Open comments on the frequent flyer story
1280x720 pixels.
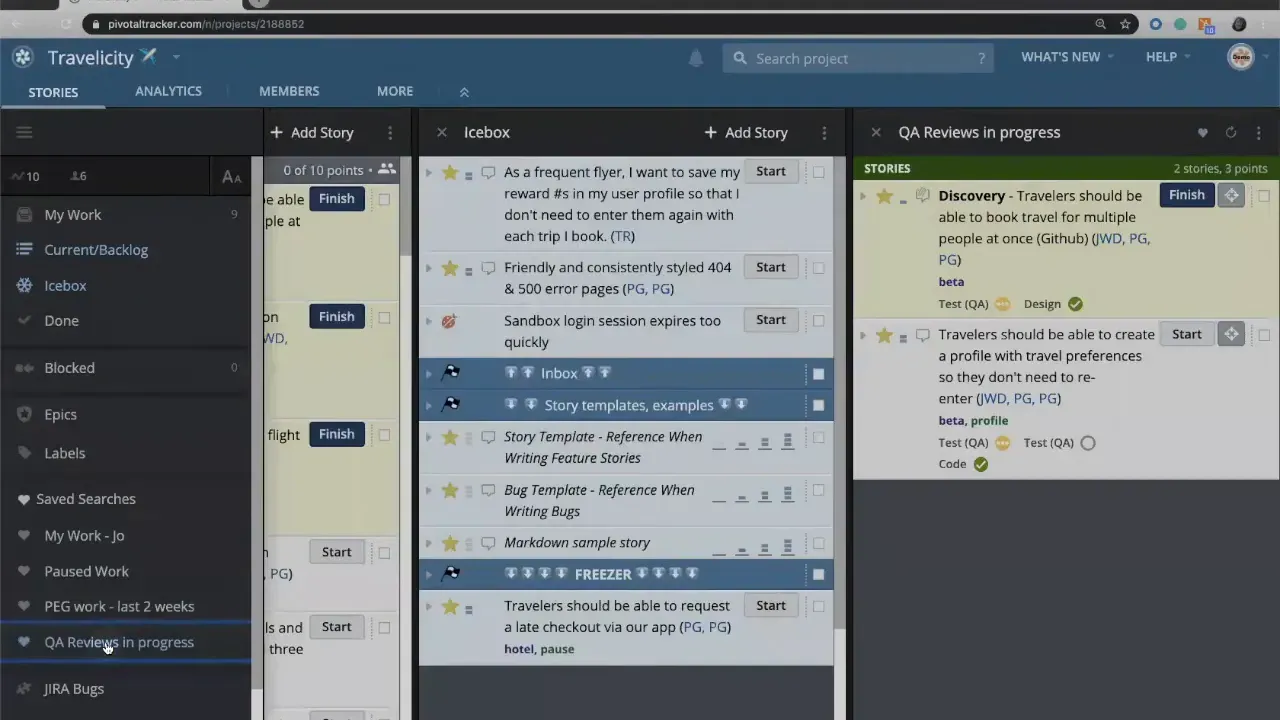pos(488,172)
